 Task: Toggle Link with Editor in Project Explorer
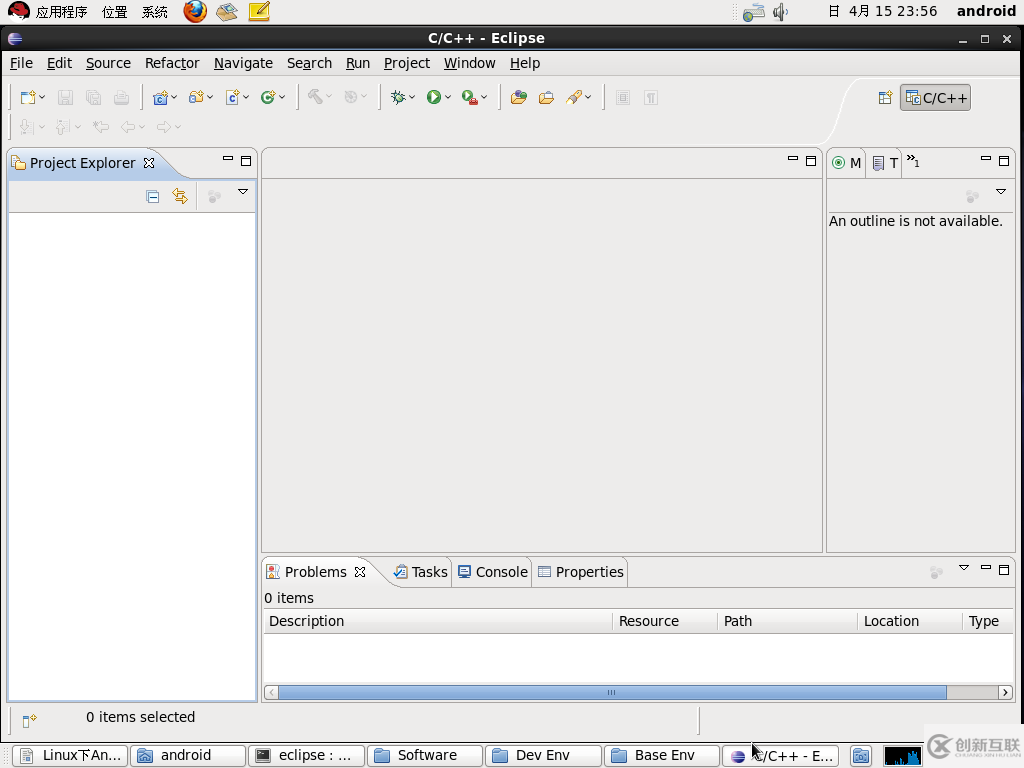click(x=180, y=196)
